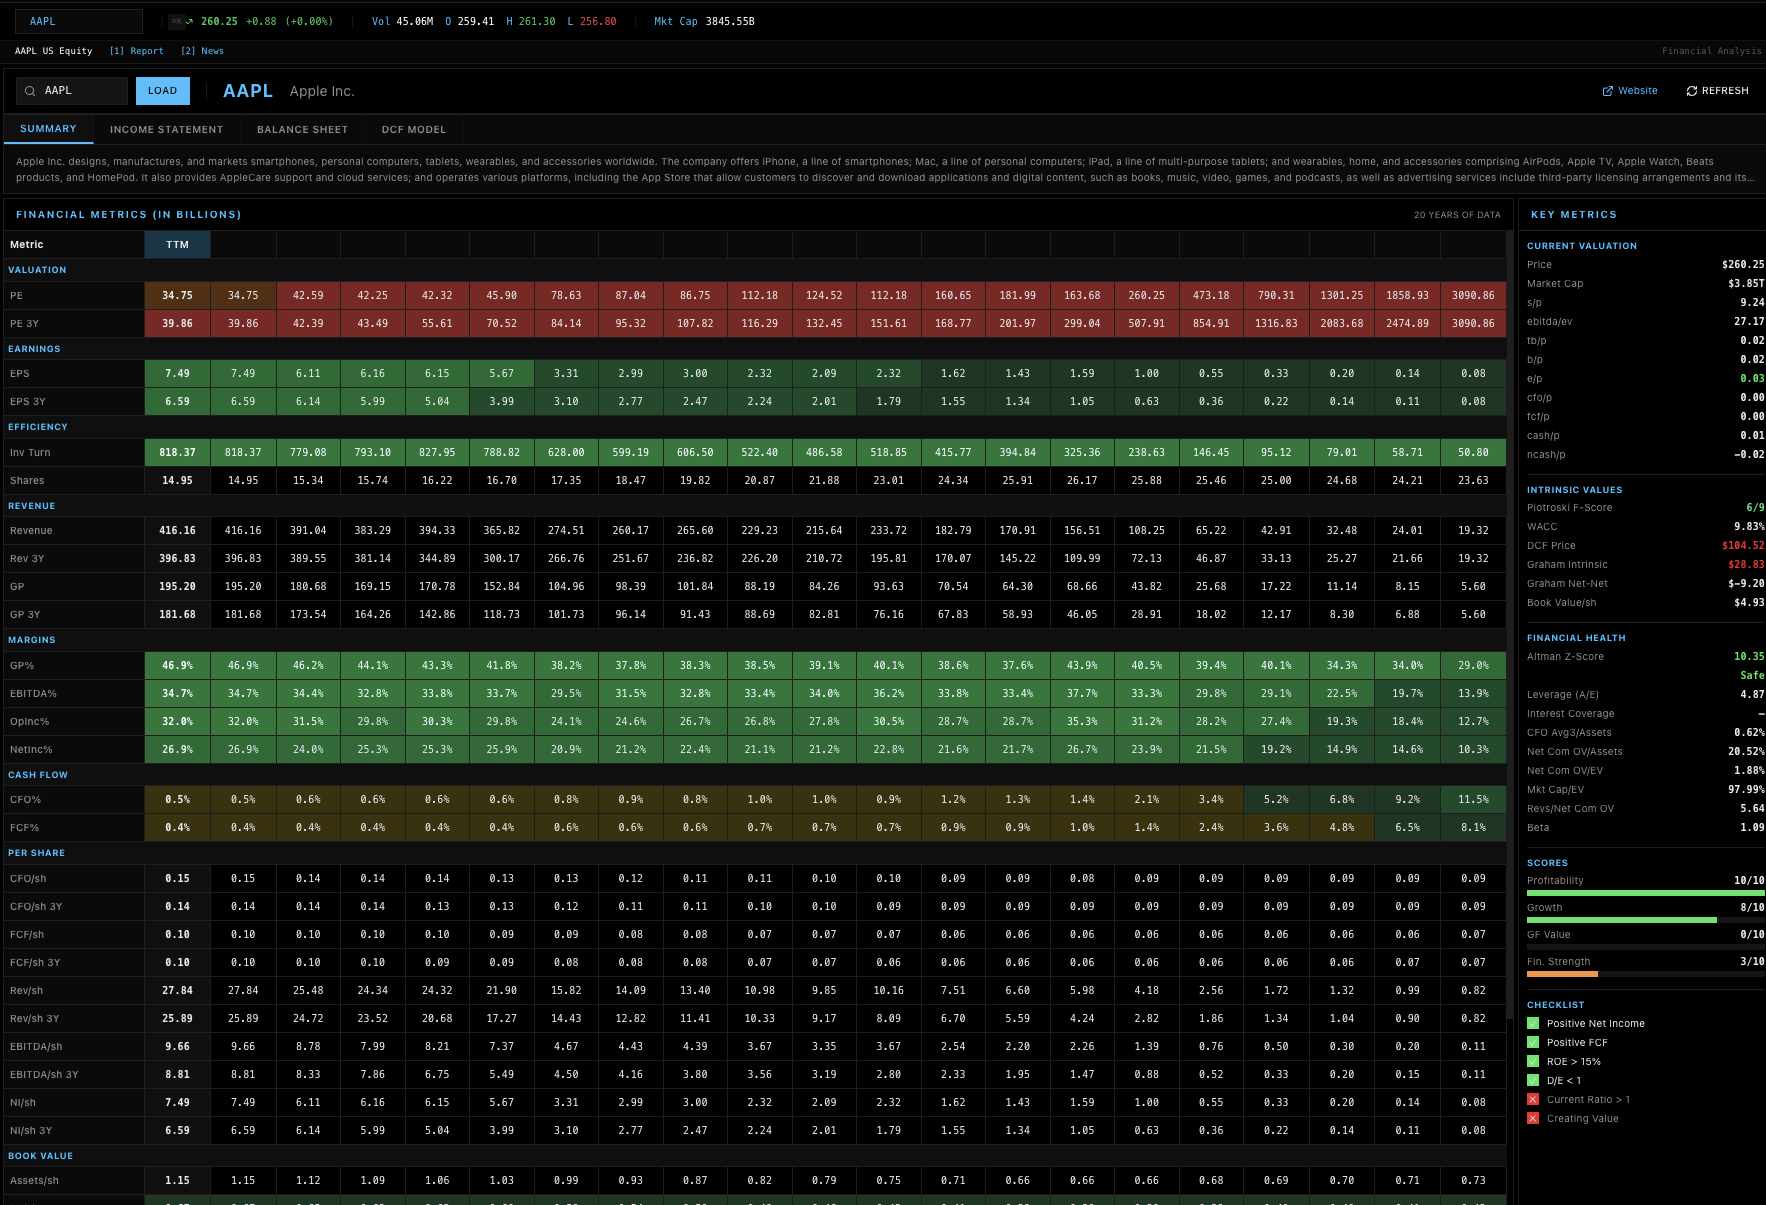Image resolution: width=1766 pixels, height=1205 pixels.
Task: Click the ⌘K shortcut badge in top bar
Action: click(176, 21)
